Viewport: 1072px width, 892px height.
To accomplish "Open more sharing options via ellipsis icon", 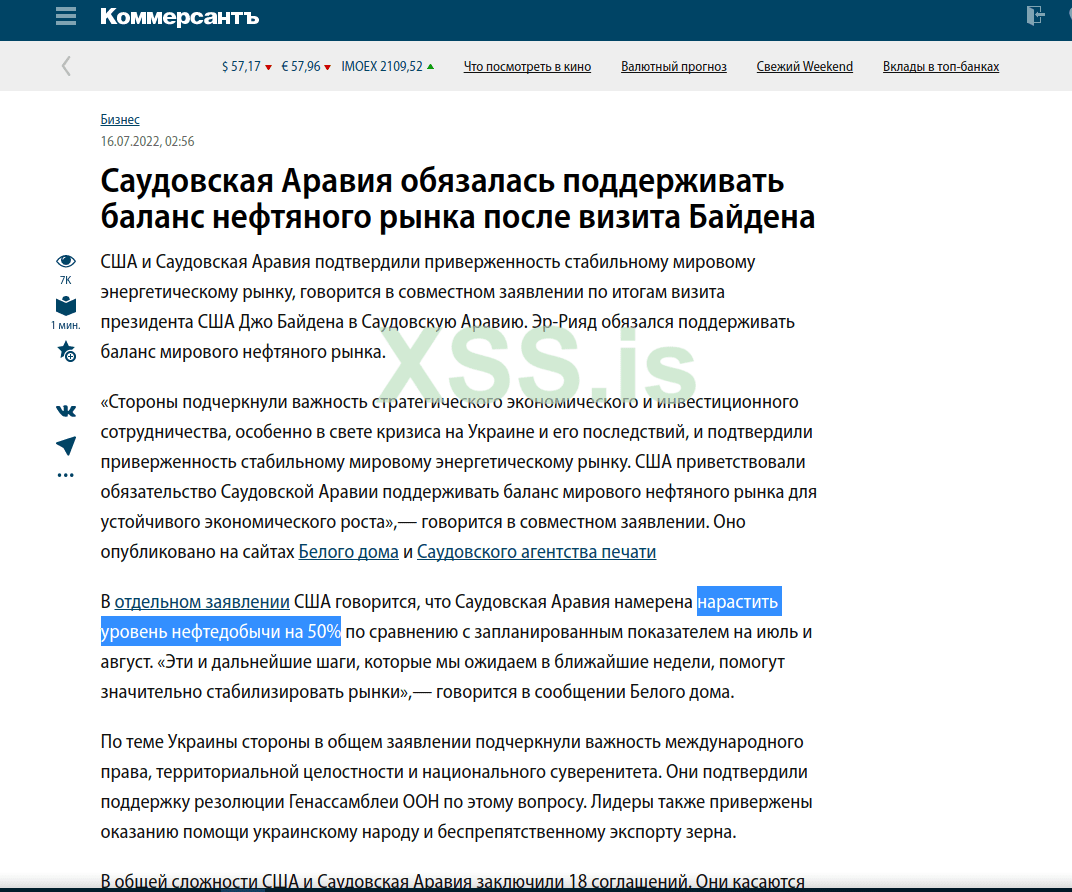I will click(65, 474).
